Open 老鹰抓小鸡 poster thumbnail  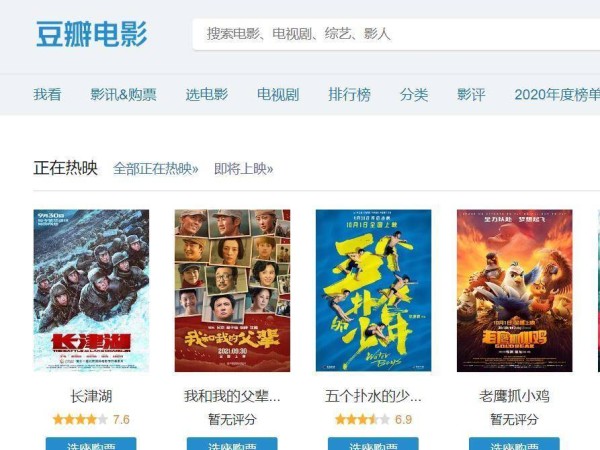[515, 290]
